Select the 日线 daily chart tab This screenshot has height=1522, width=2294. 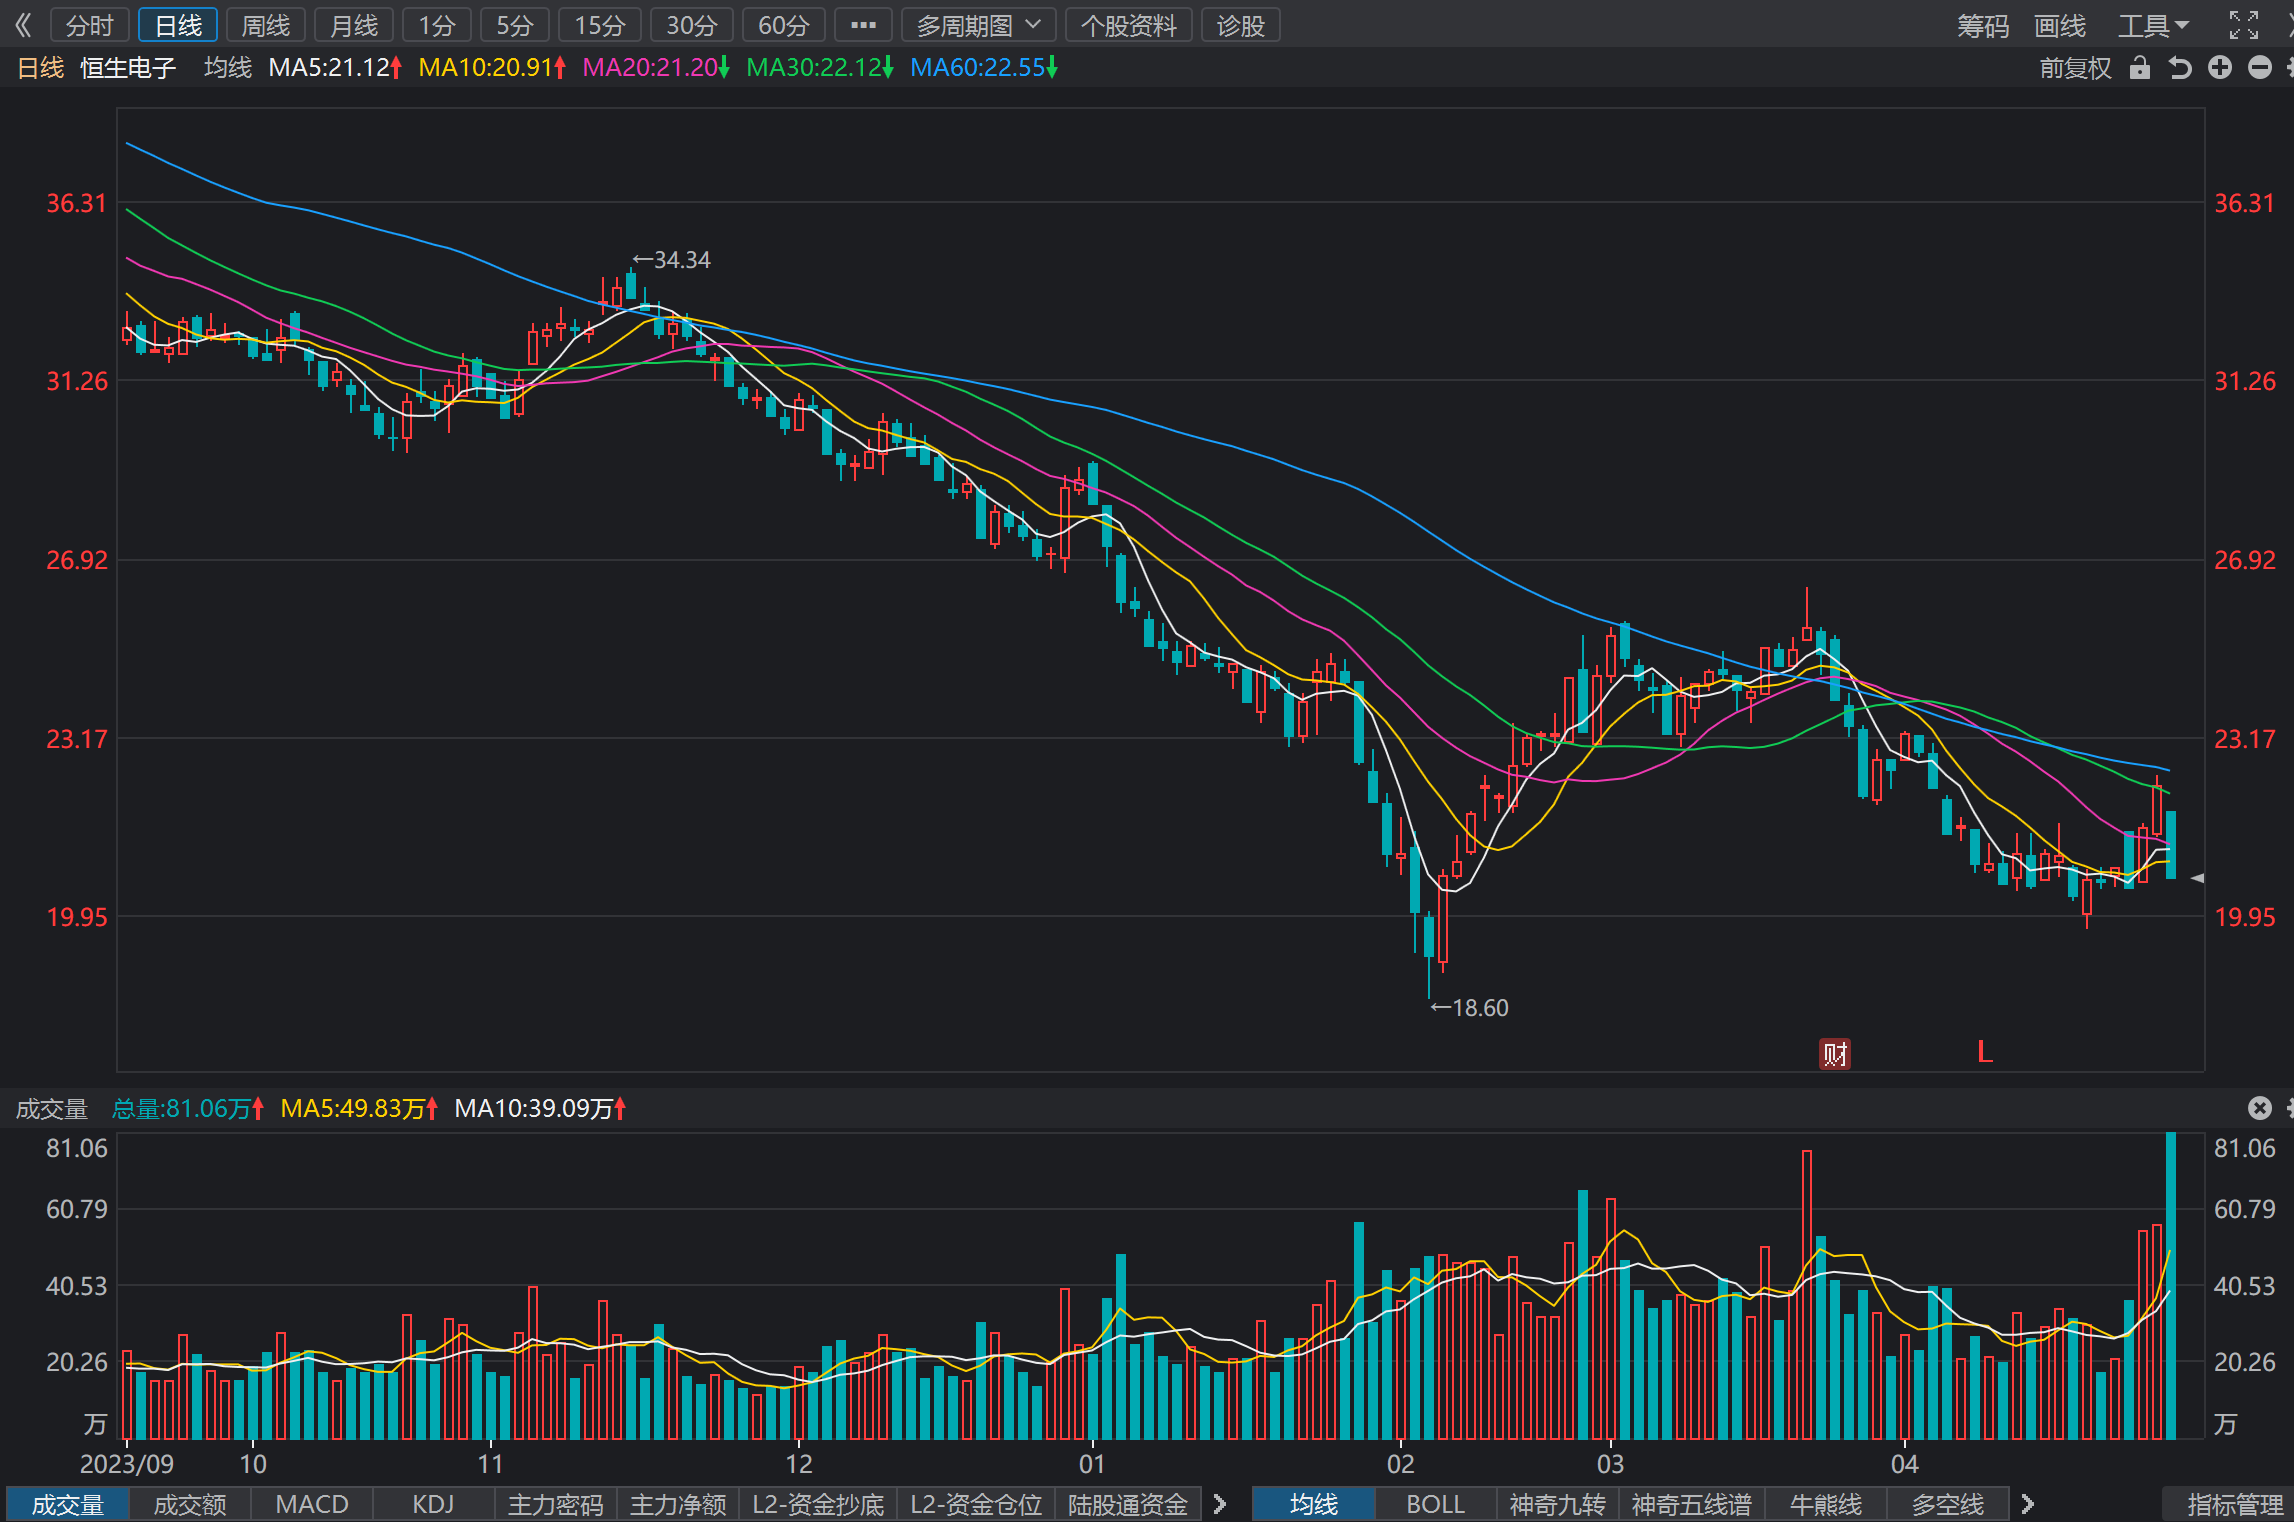[x=178, y=25]
